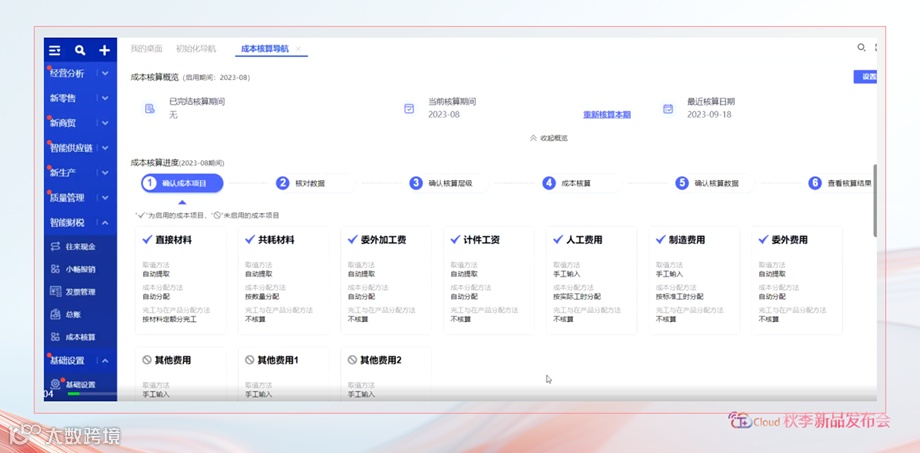This screenshot has height=453, width=920.
Task: Click the text 按标准工时分配
Action: [679, 296]
